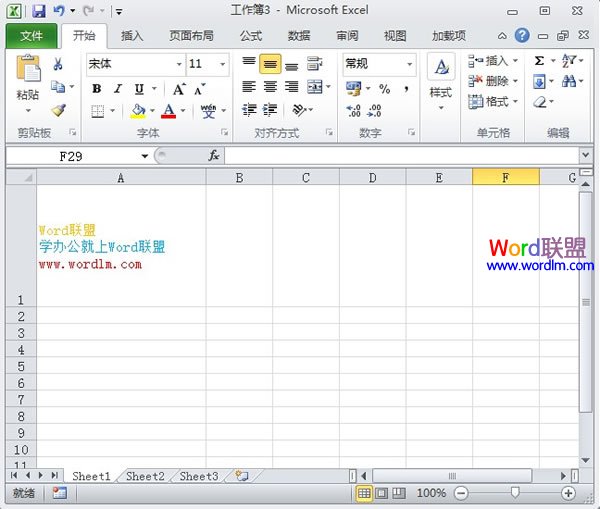600x509 pixels.
Task: Click the text Orientation icon
Action: tap(299, 110)
